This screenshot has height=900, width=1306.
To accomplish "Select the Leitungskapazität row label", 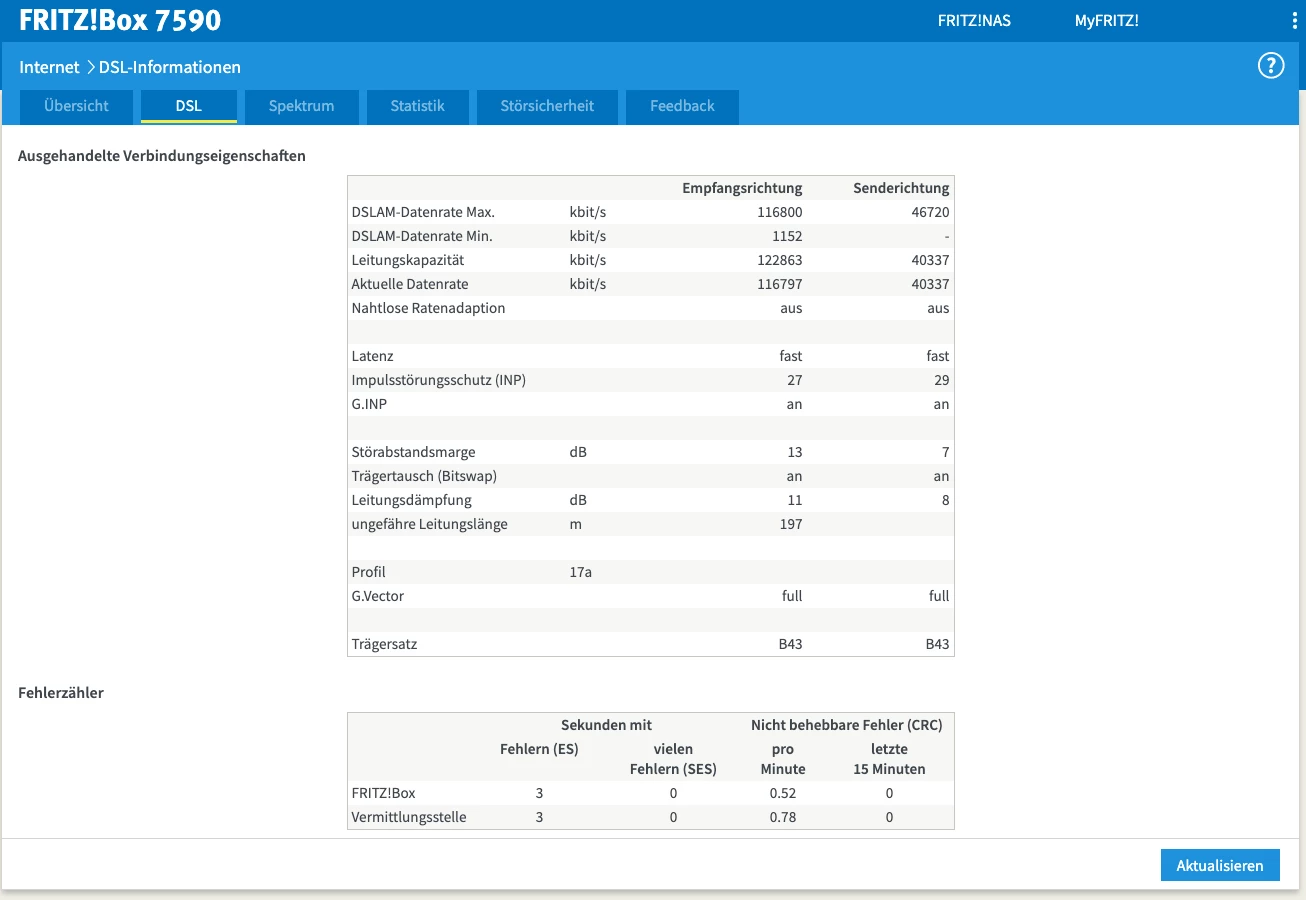I will click(407, 260).
